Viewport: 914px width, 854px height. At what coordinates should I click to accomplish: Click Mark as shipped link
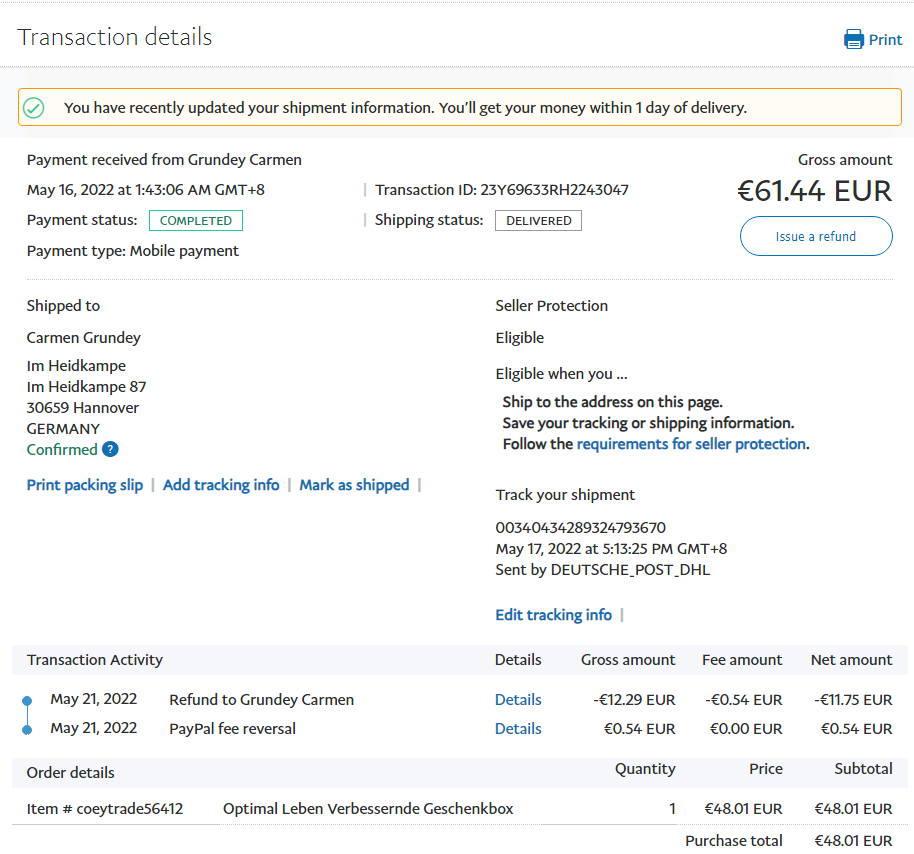354,485
